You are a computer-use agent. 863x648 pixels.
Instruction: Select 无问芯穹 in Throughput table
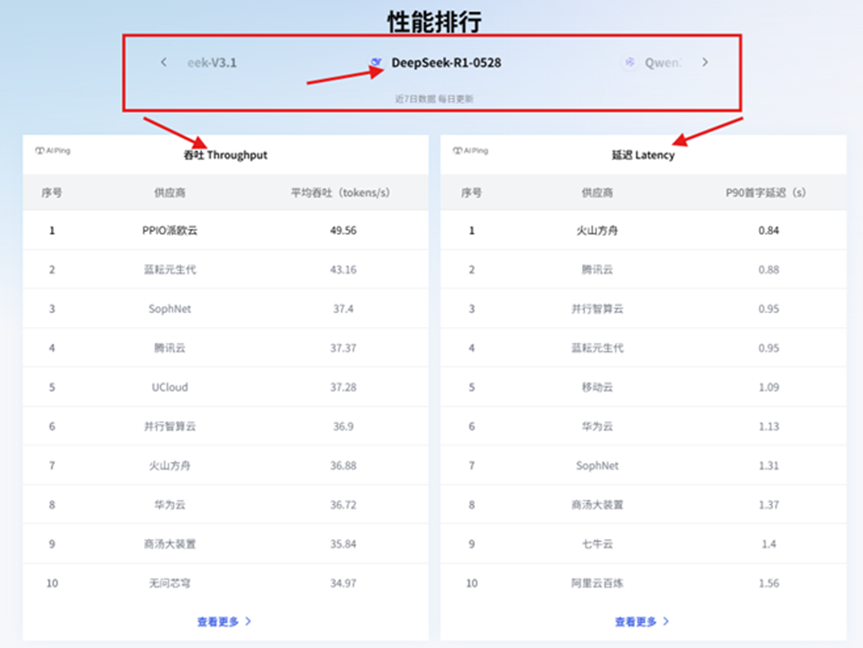(x=170, y=583)
